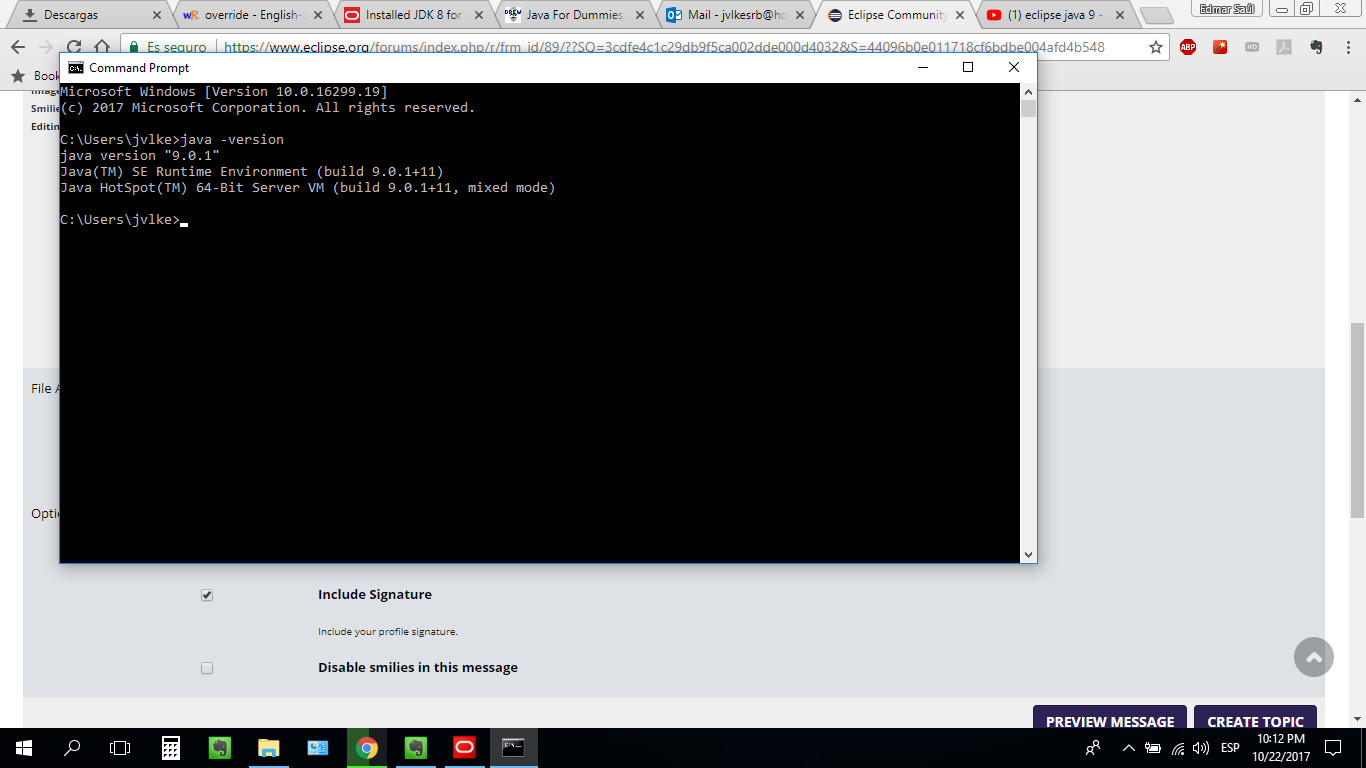Image resolution: width=1366 pixels, height=768 pixels.
Task: Click the Evernote Web Clipper extension icon
Action: (x=1316, y=47)
